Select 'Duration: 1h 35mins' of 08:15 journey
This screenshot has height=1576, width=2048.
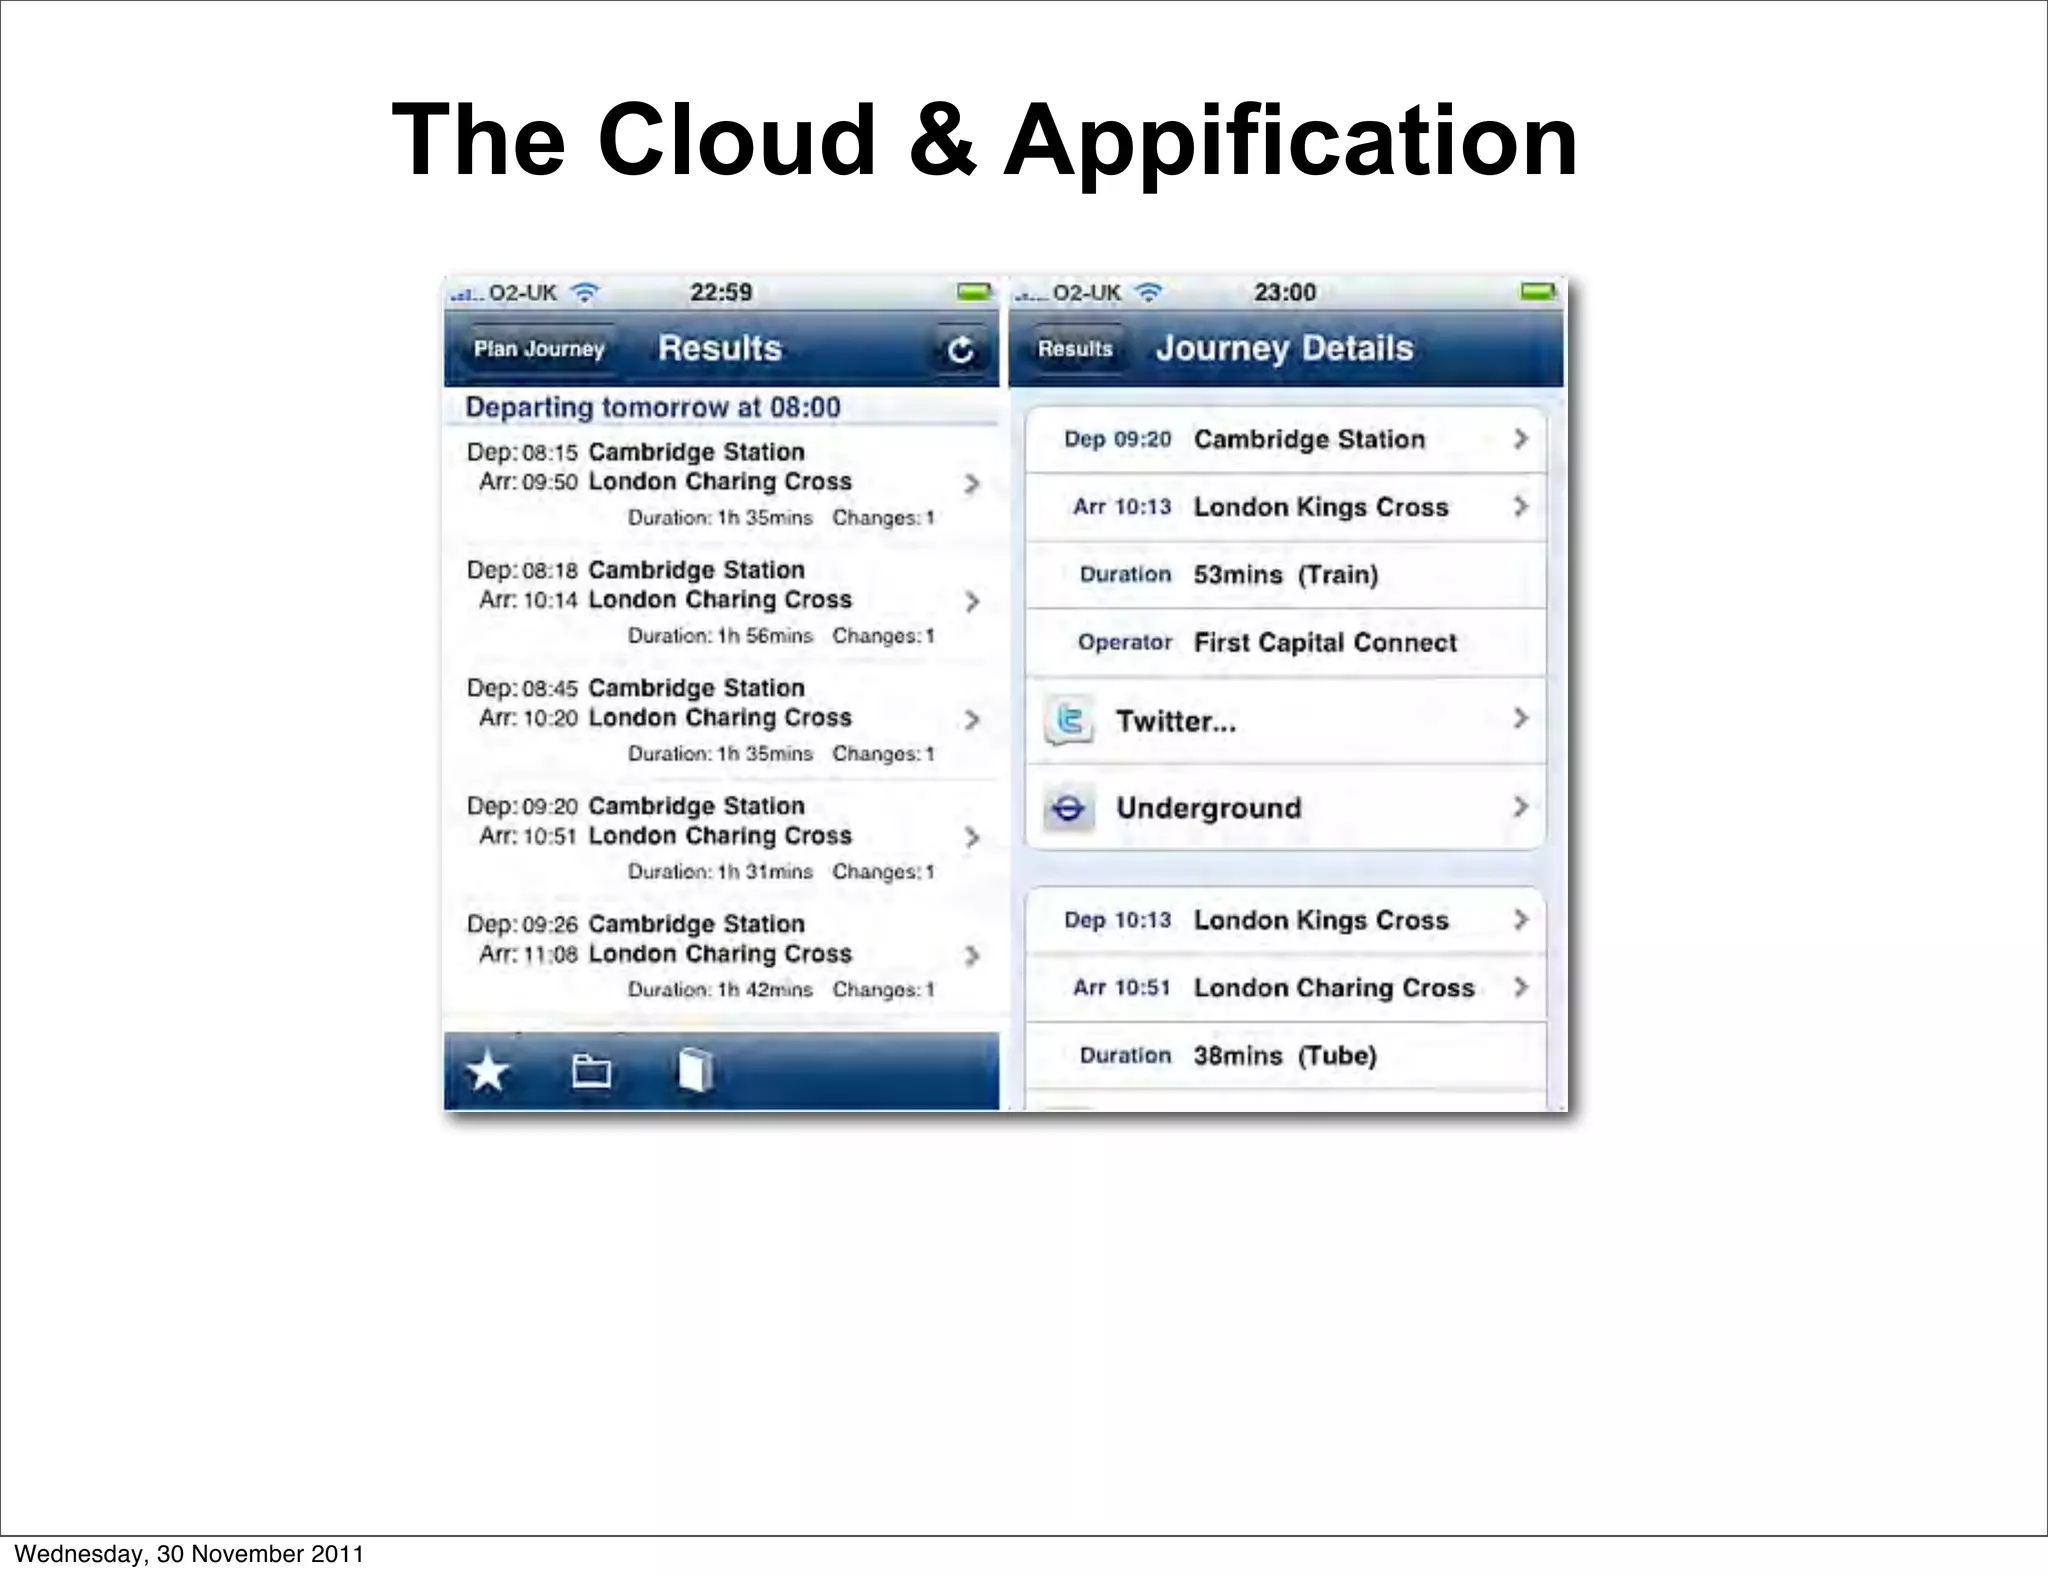click(x=720, y=518)
